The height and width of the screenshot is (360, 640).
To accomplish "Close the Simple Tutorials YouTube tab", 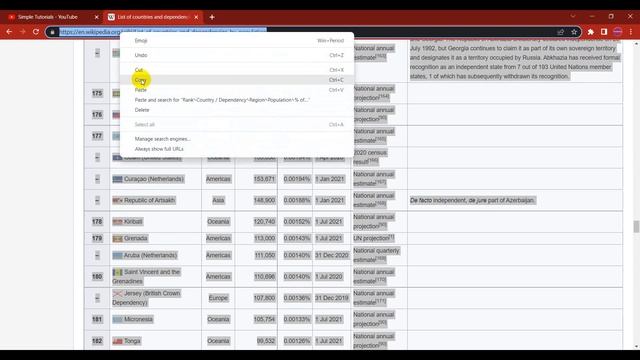I will click(96, 17).
